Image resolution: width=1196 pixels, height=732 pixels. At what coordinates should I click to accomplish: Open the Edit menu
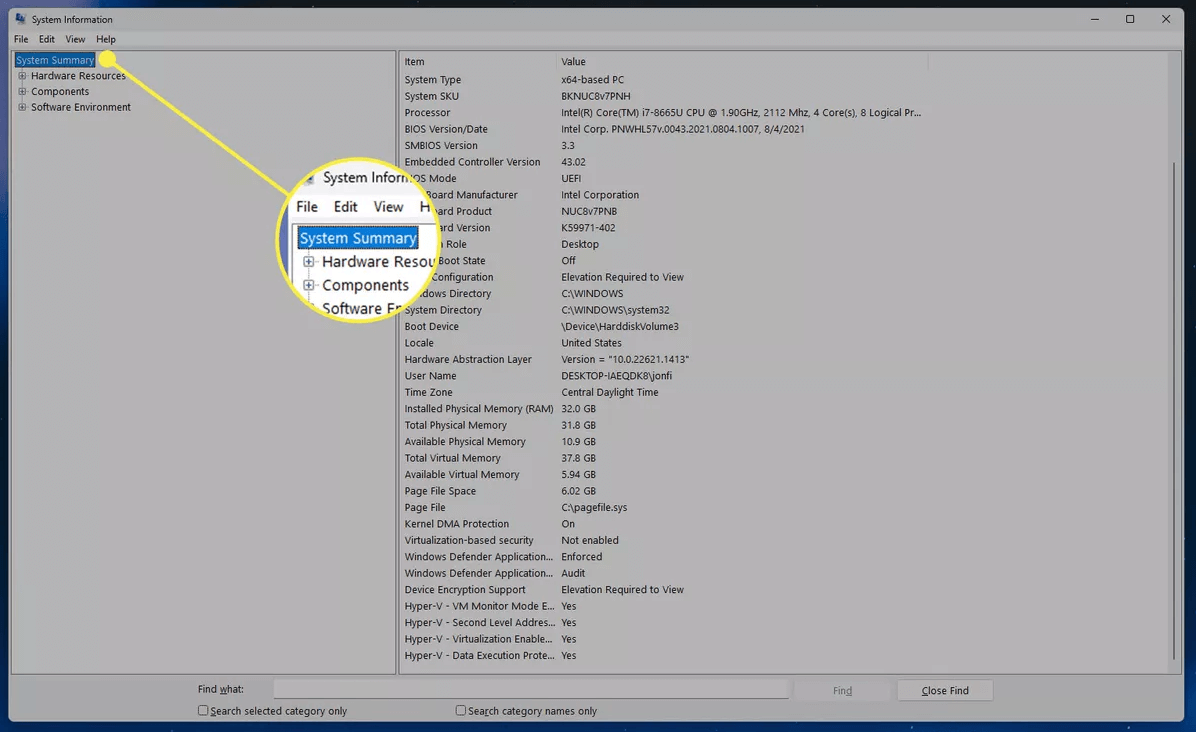47,39
